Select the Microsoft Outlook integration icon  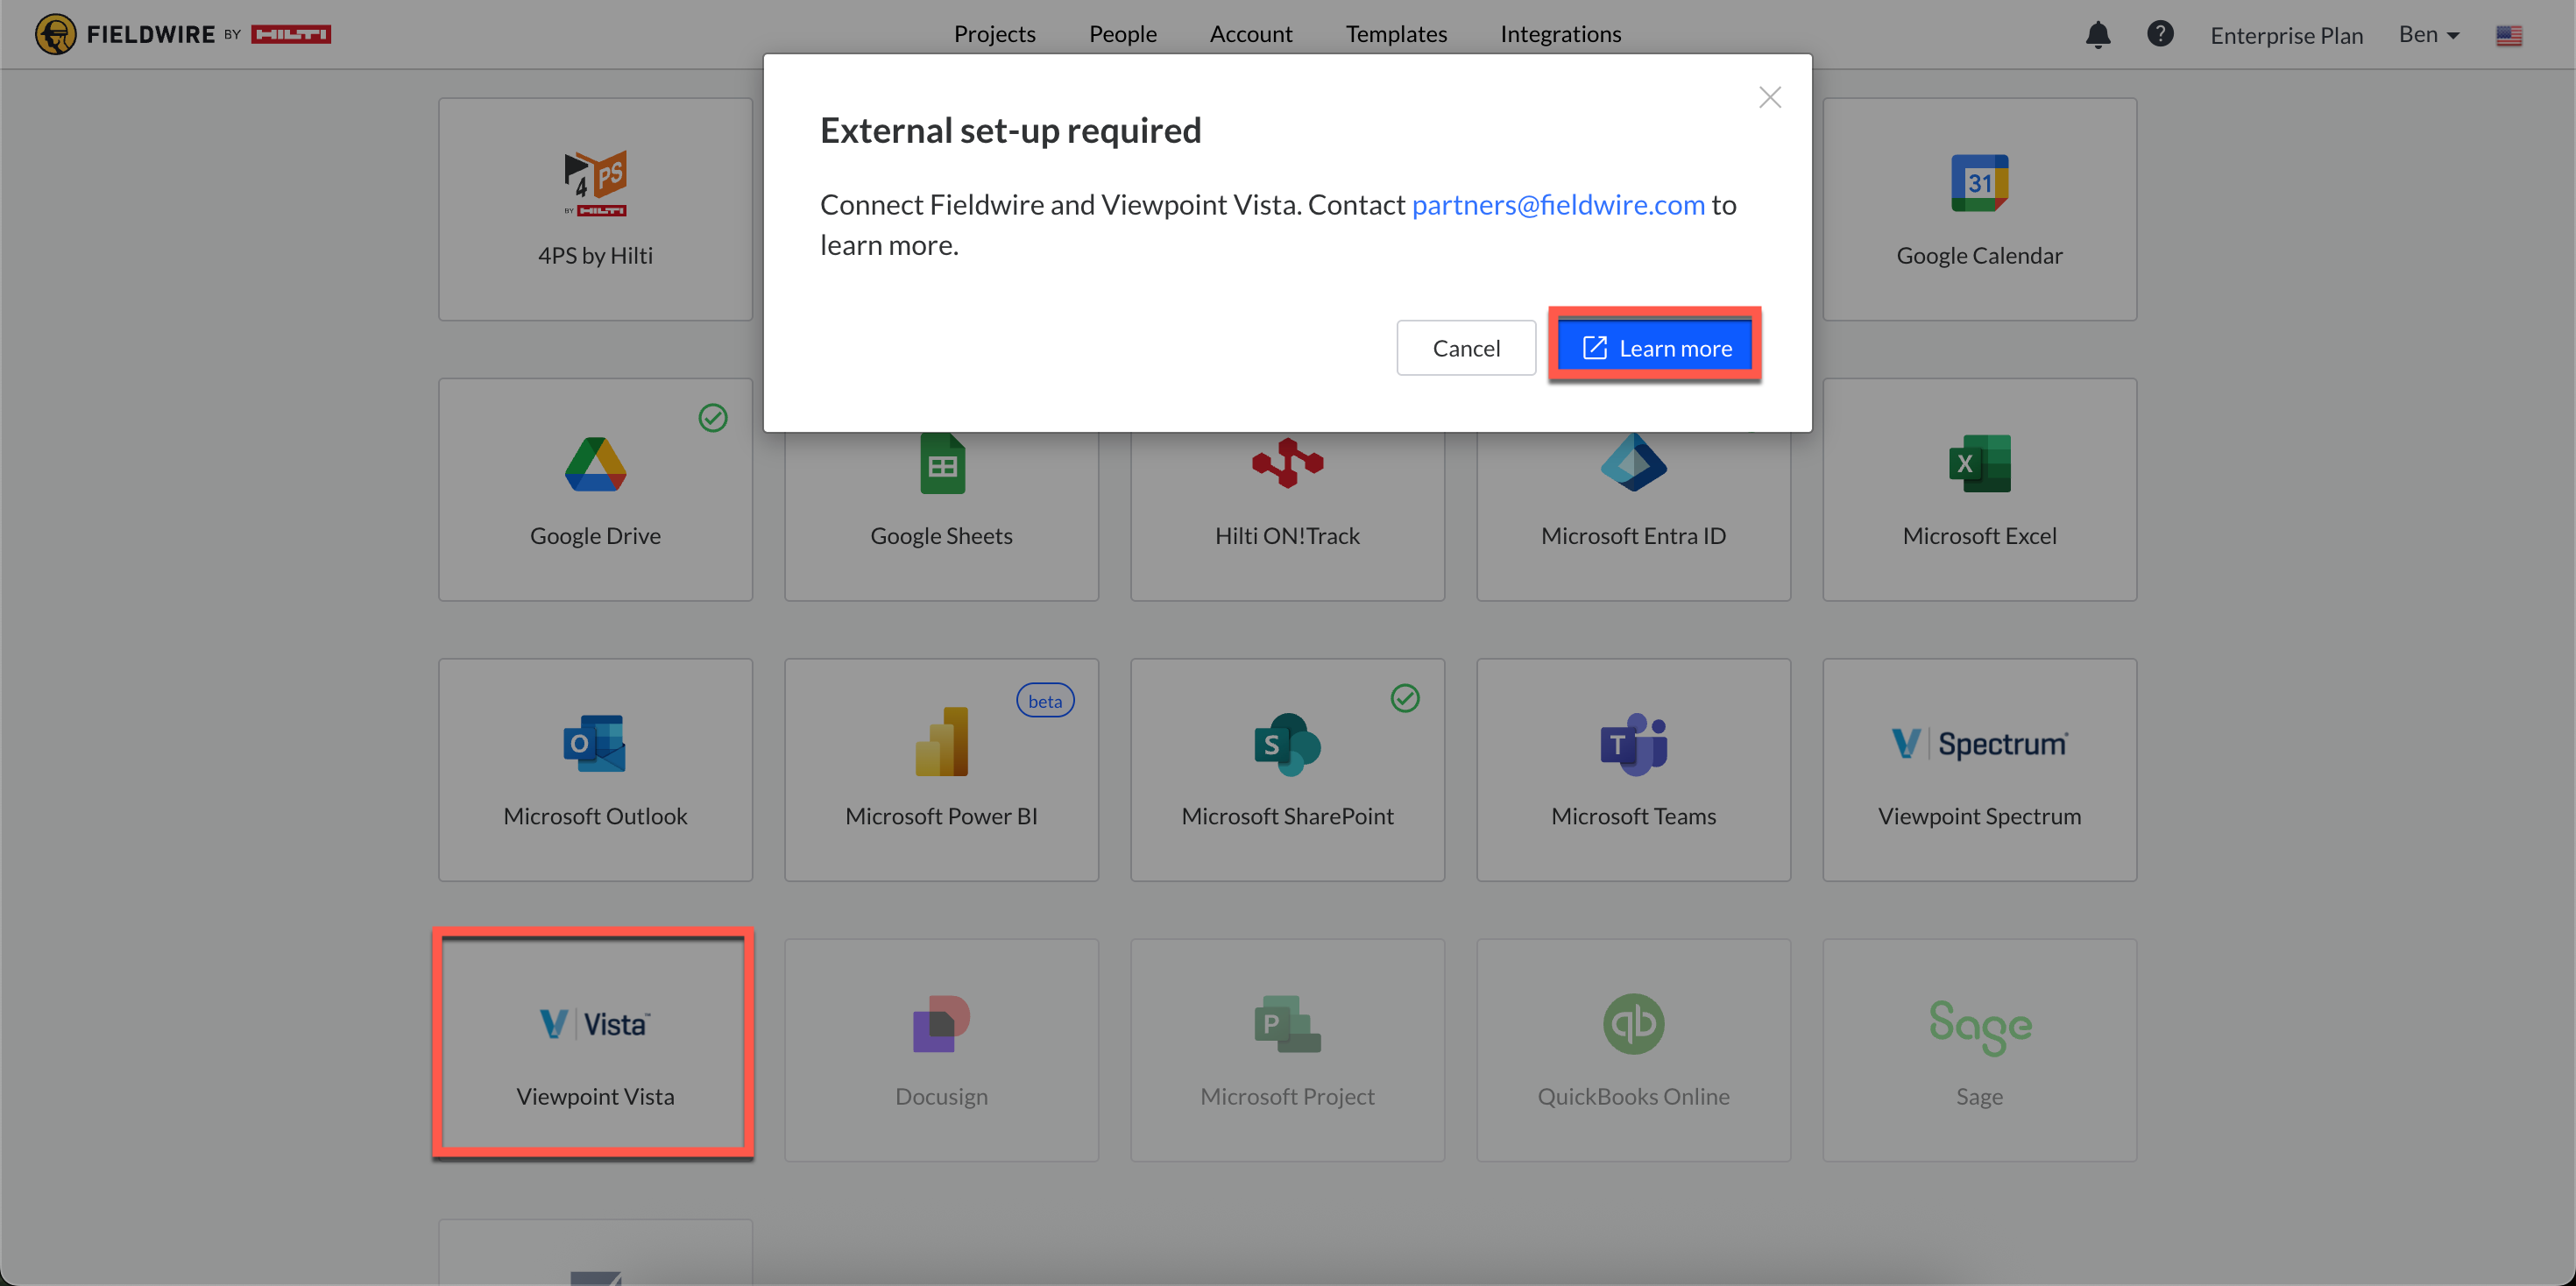point(595,744)
